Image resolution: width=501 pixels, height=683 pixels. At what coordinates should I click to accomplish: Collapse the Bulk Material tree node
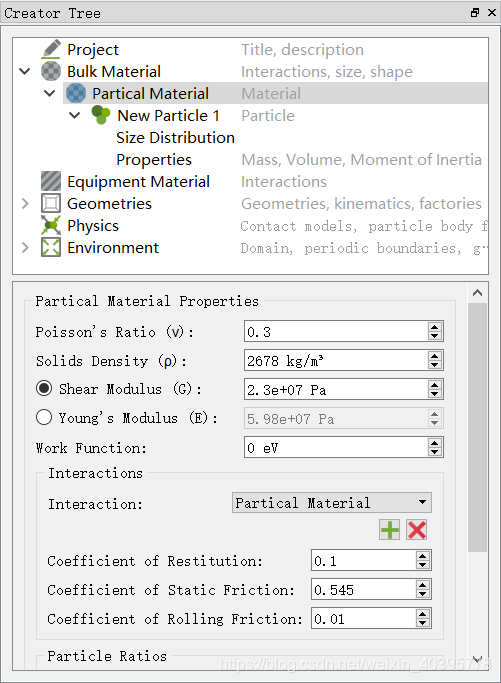pyautogui.click(x=25, y=71)
